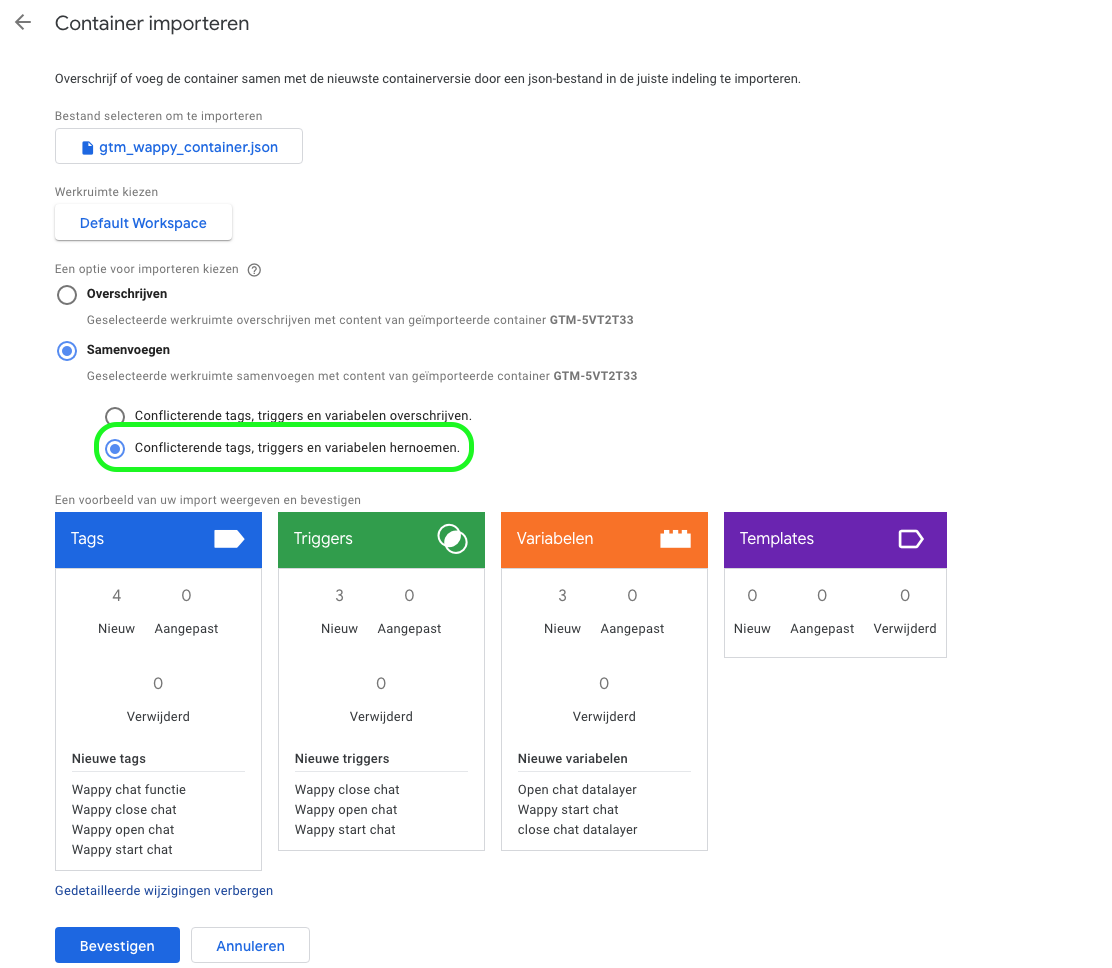Click the Variabelen orange header
1112x968 pixels.
pos(570,539)
